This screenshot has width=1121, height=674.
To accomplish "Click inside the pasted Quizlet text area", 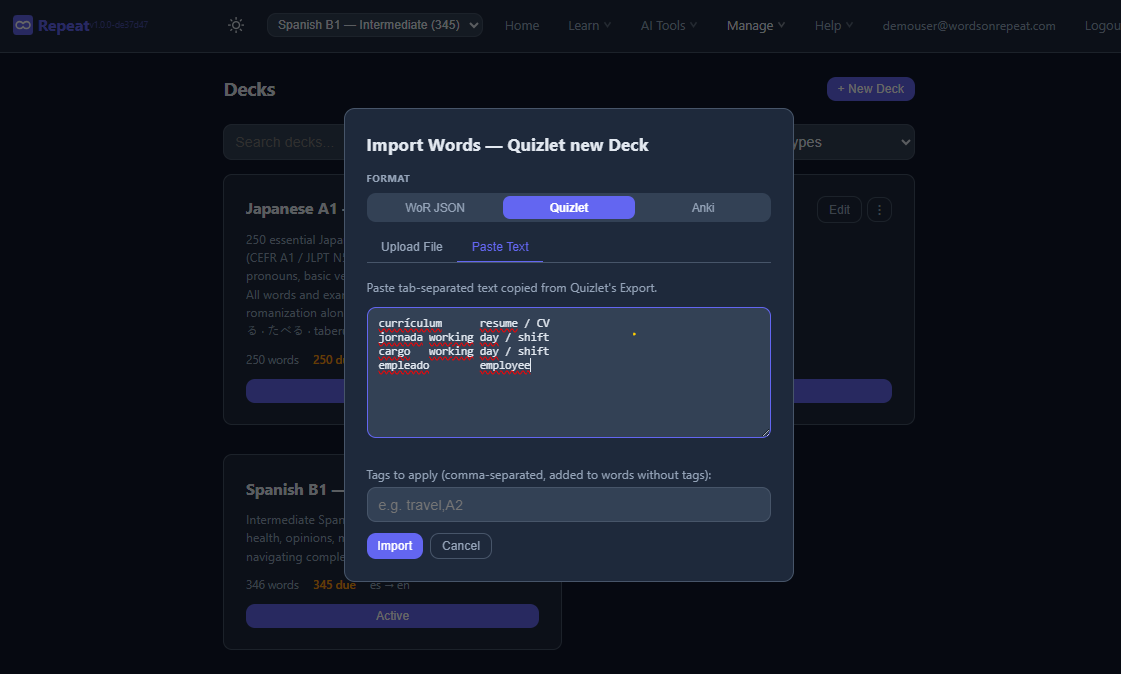I will click(x=568, y=372).
